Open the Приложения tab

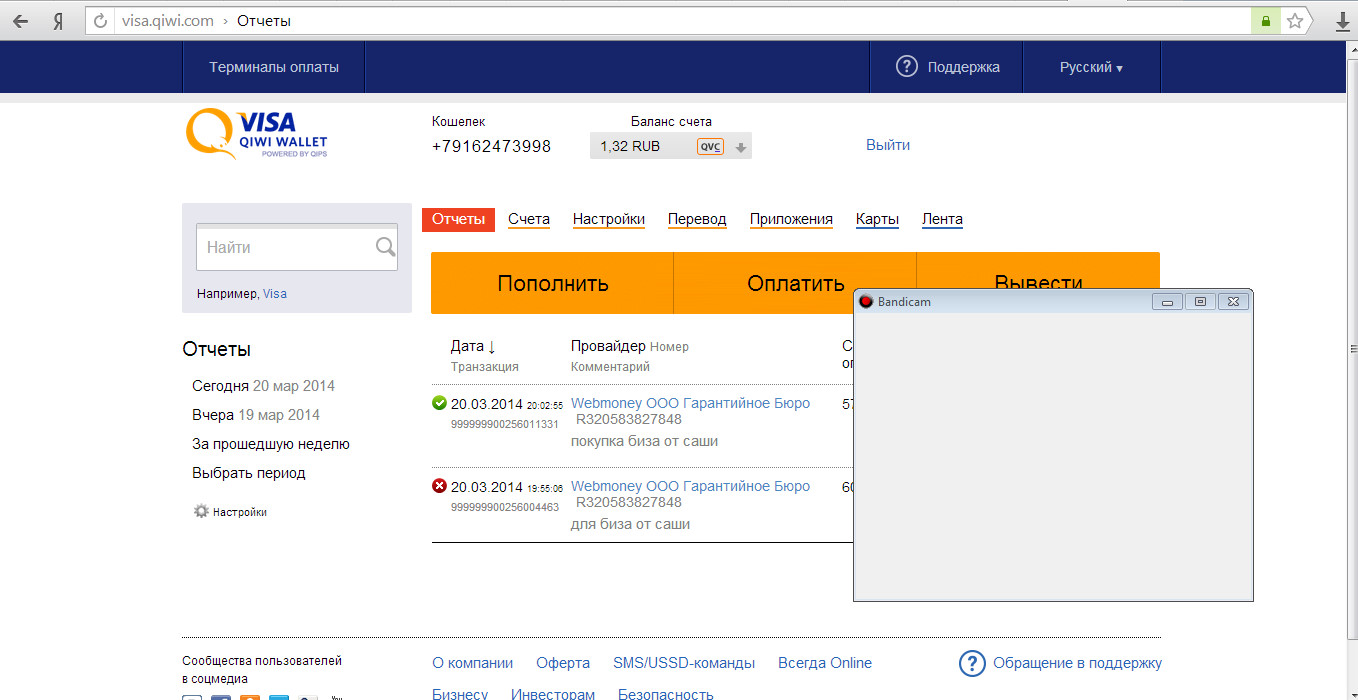tap(791, 219)
